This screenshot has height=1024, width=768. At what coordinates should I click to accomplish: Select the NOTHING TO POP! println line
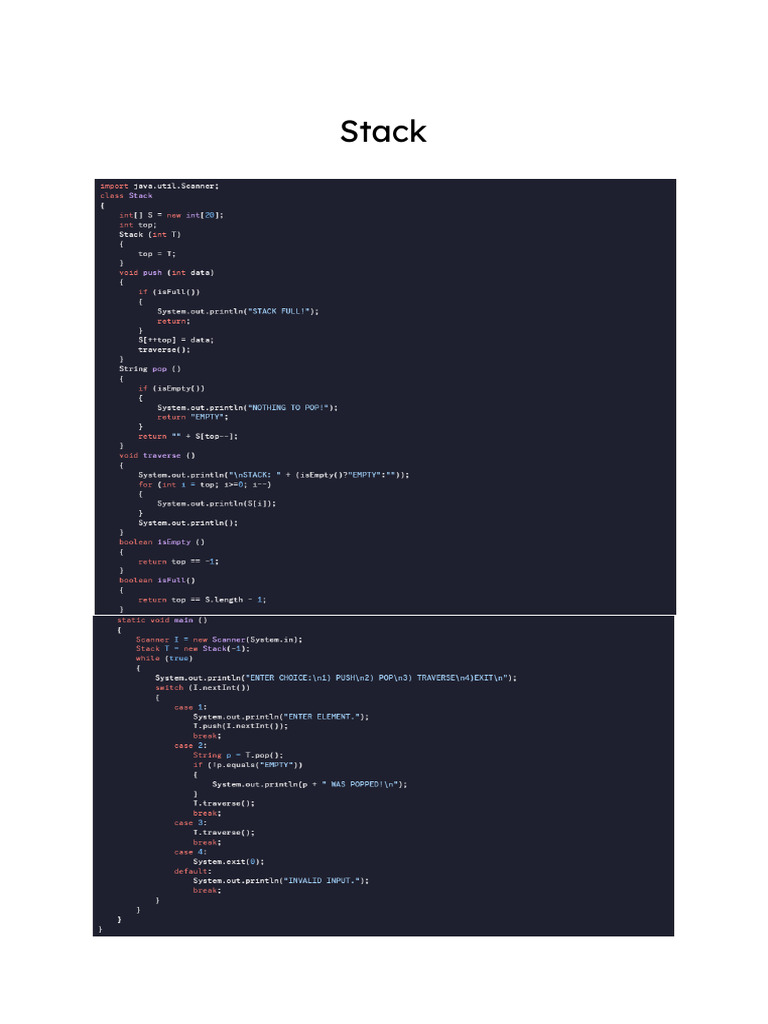click(x=248, y=408)
